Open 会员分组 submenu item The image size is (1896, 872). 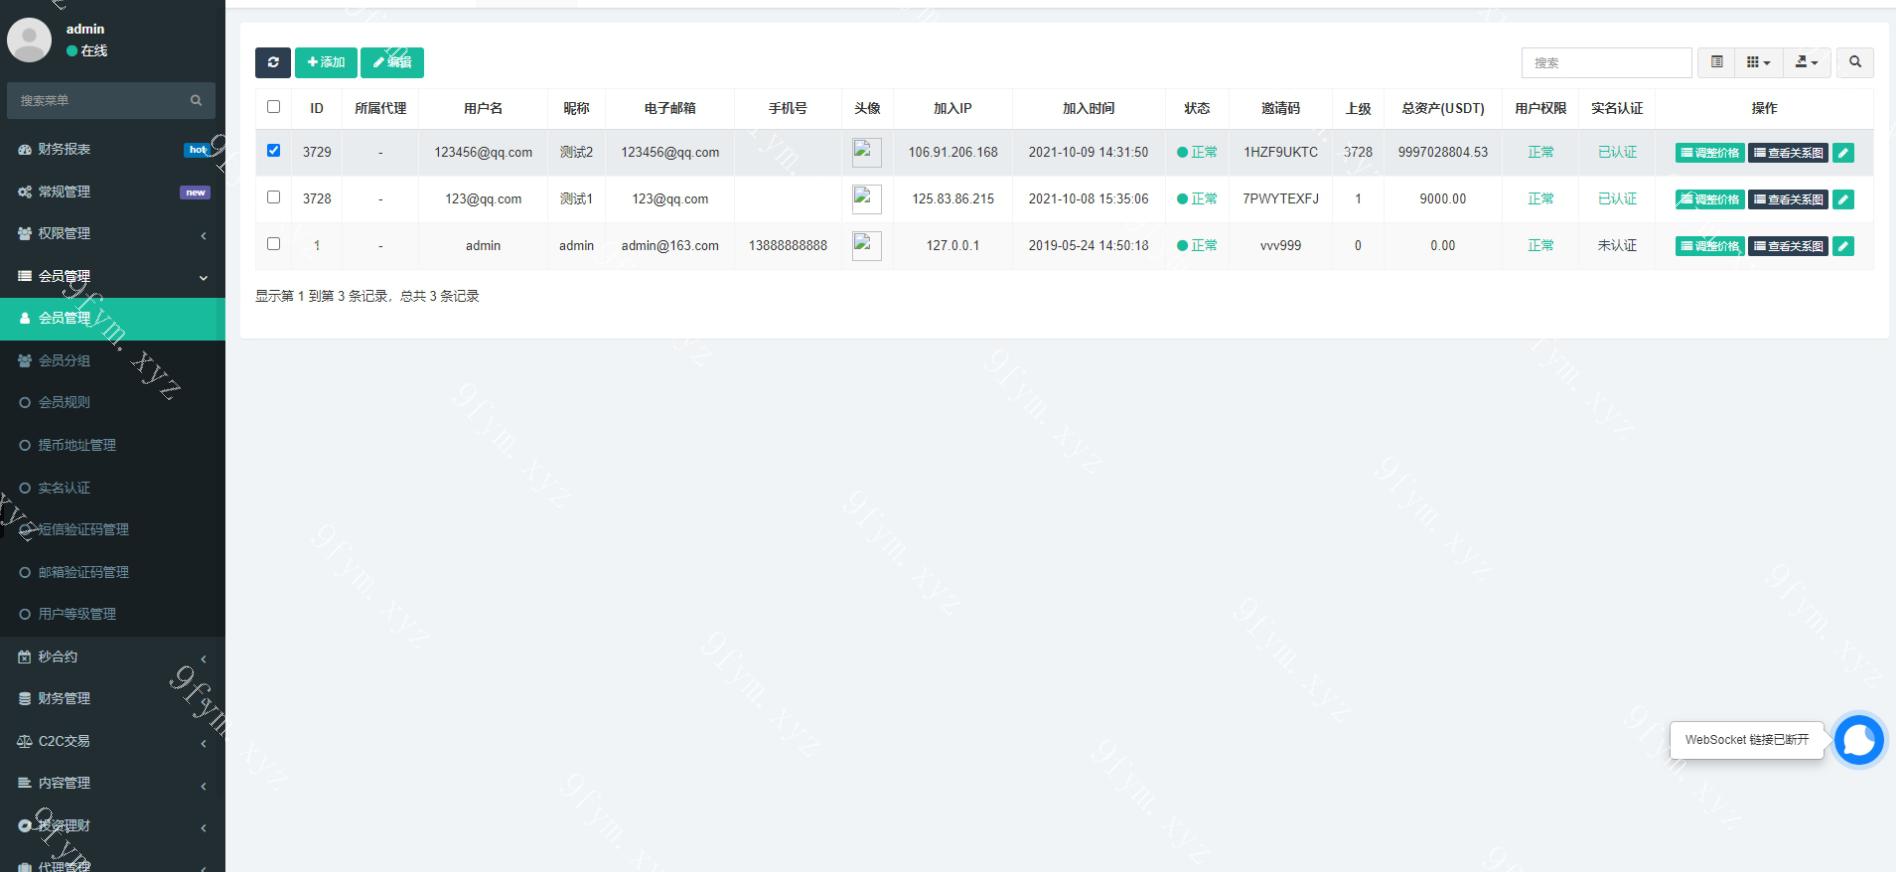(x=112, y=360)
